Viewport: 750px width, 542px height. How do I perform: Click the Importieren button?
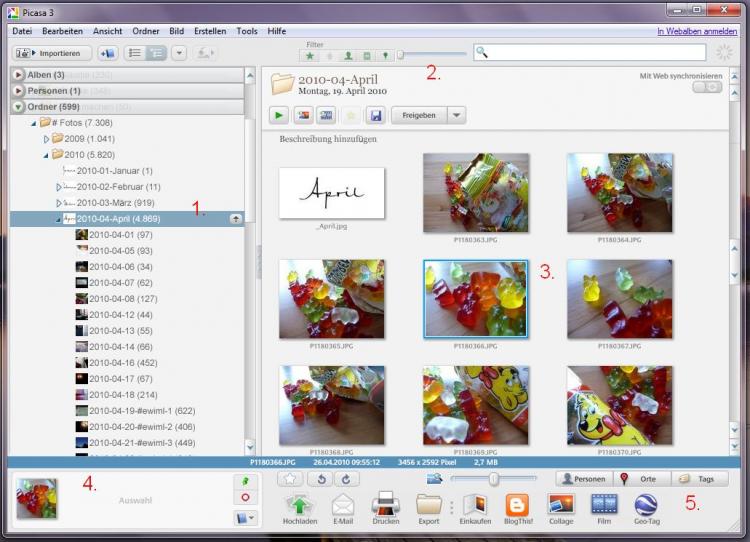click(x=52, y=53)
